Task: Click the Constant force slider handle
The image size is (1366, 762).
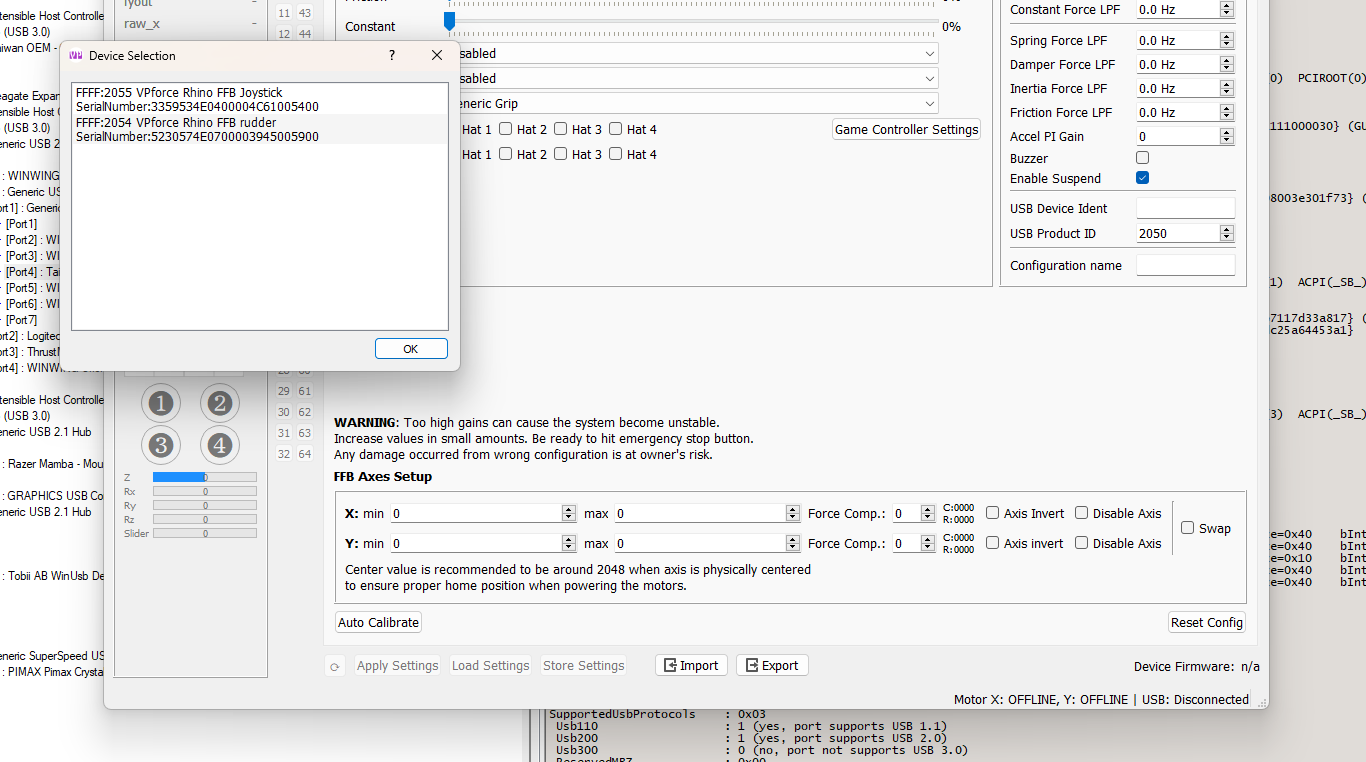Action: coord(449,21)
